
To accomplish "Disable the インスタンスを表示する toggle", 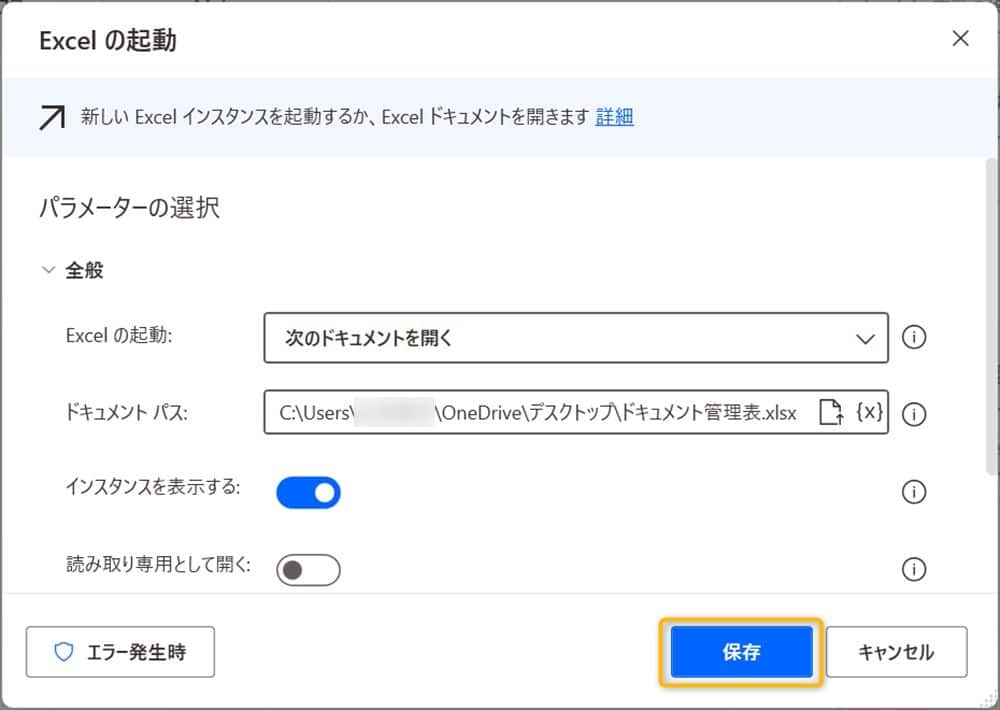I will [x=308, y=492].
